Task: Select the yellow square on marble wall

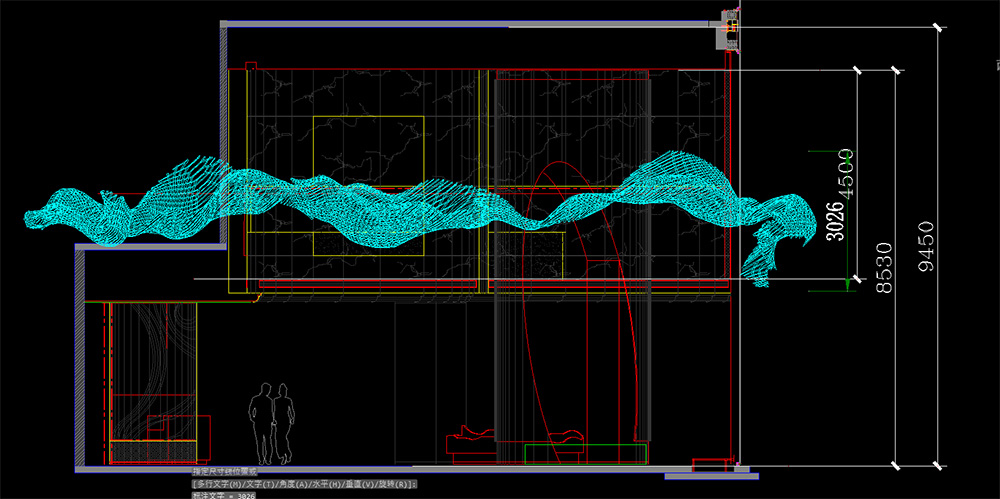Action: [368, 150]
